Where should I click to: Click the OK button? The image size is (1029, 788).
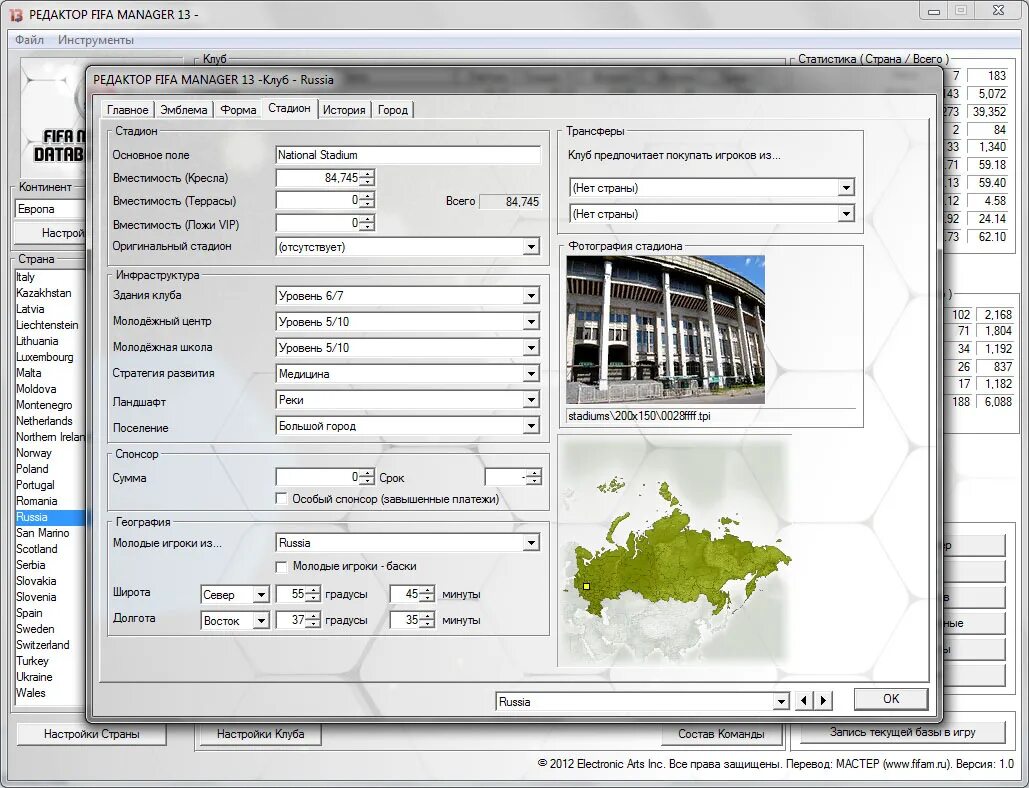(x=891, y=699)
